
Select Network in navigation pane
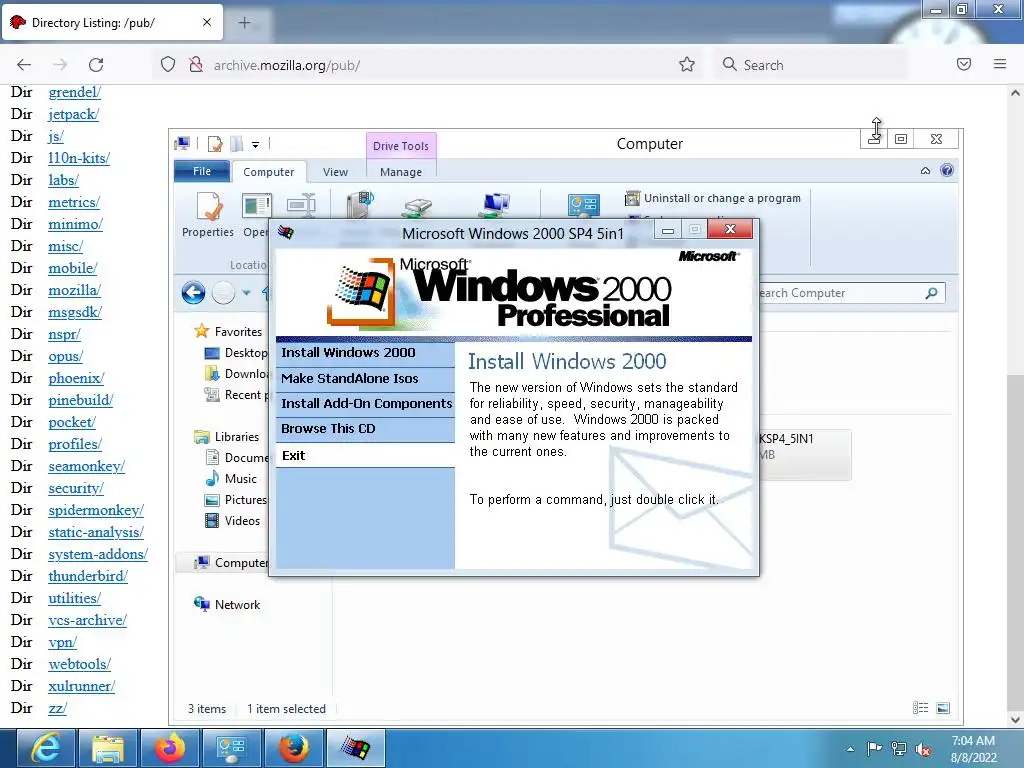(227, 605)
